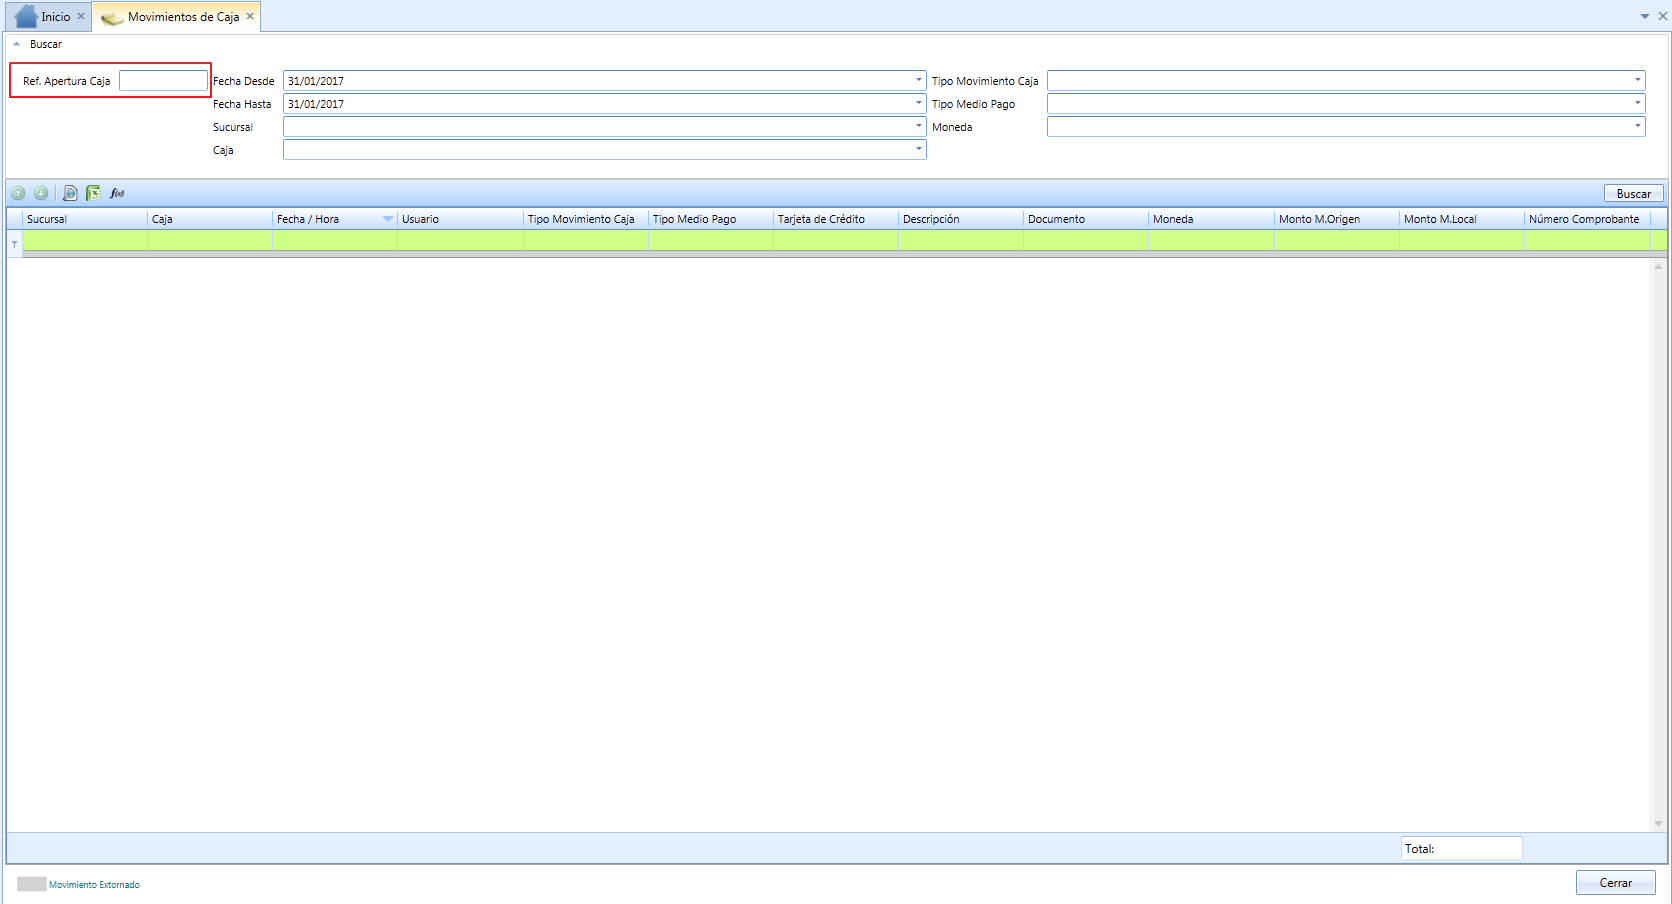Close the Inicio tab
The image size is (1672, 904).
81,16
